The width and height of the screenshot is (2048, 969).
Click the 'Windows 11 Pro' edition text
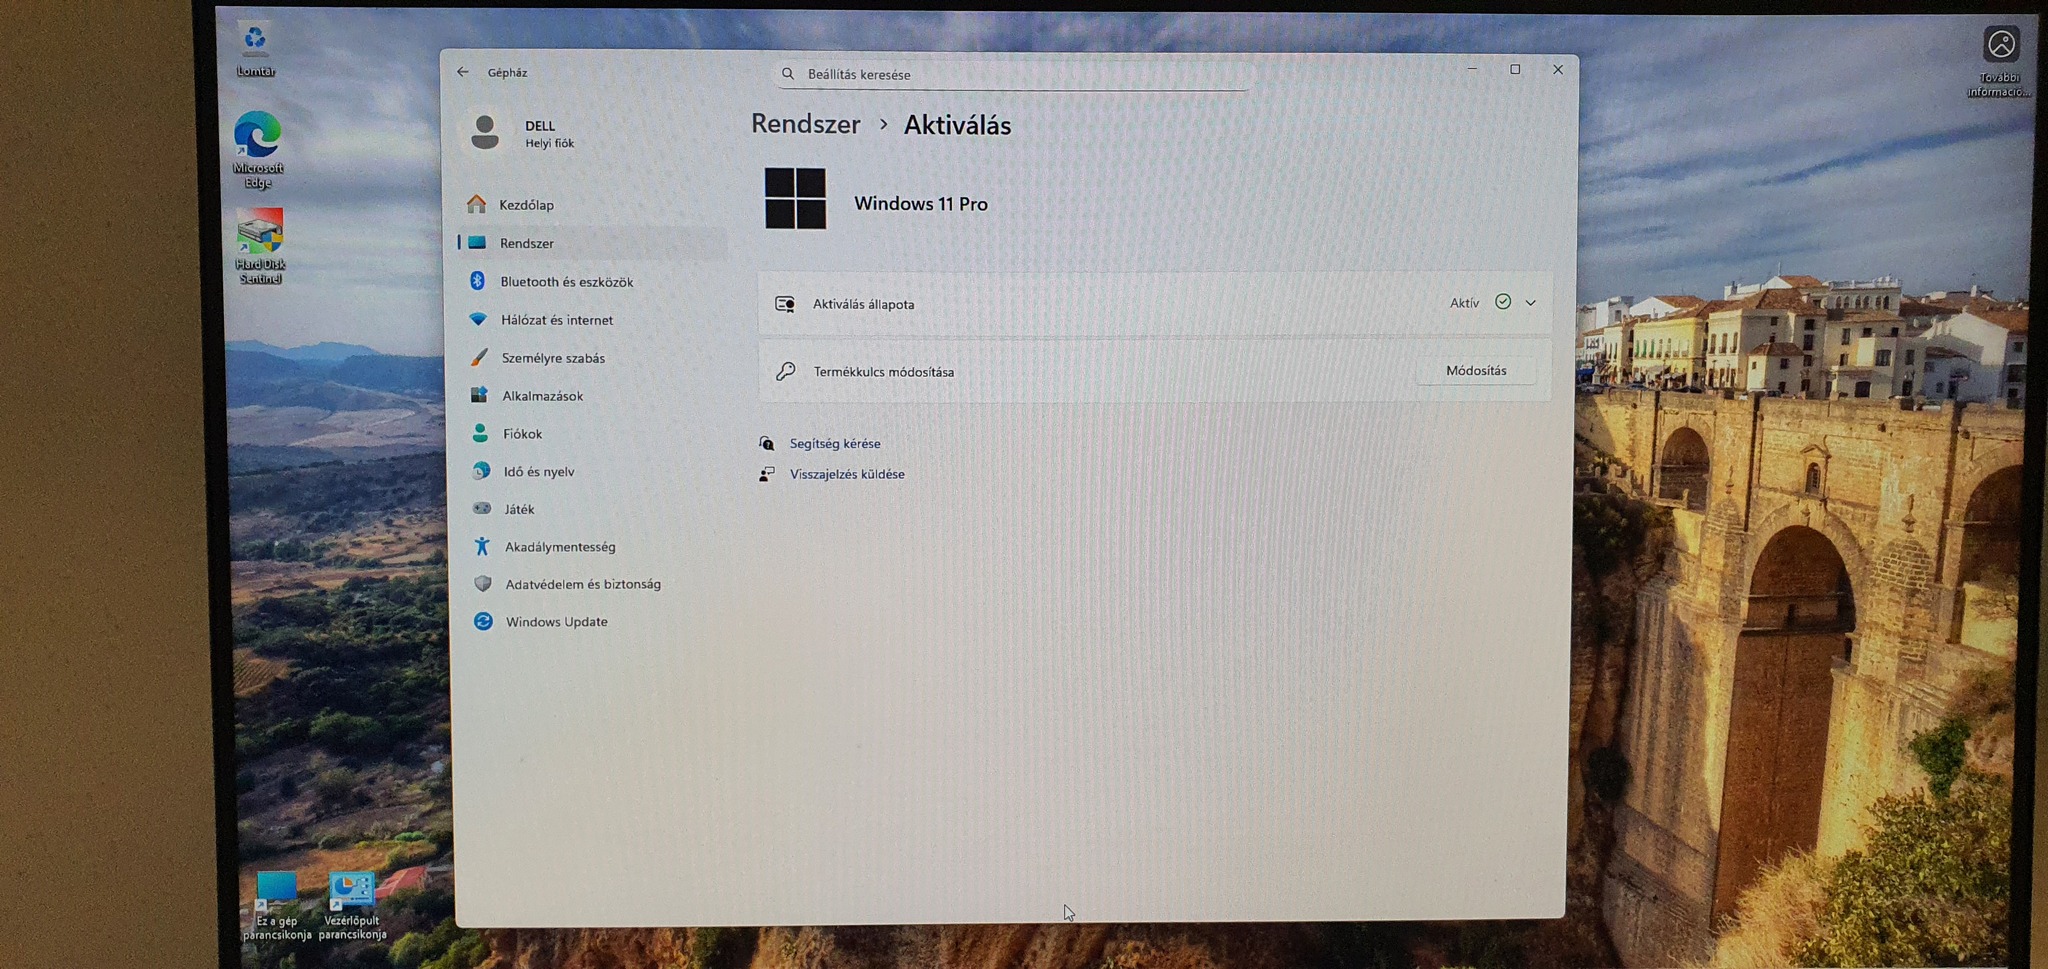pyautogui.click(x=921, y=204)
